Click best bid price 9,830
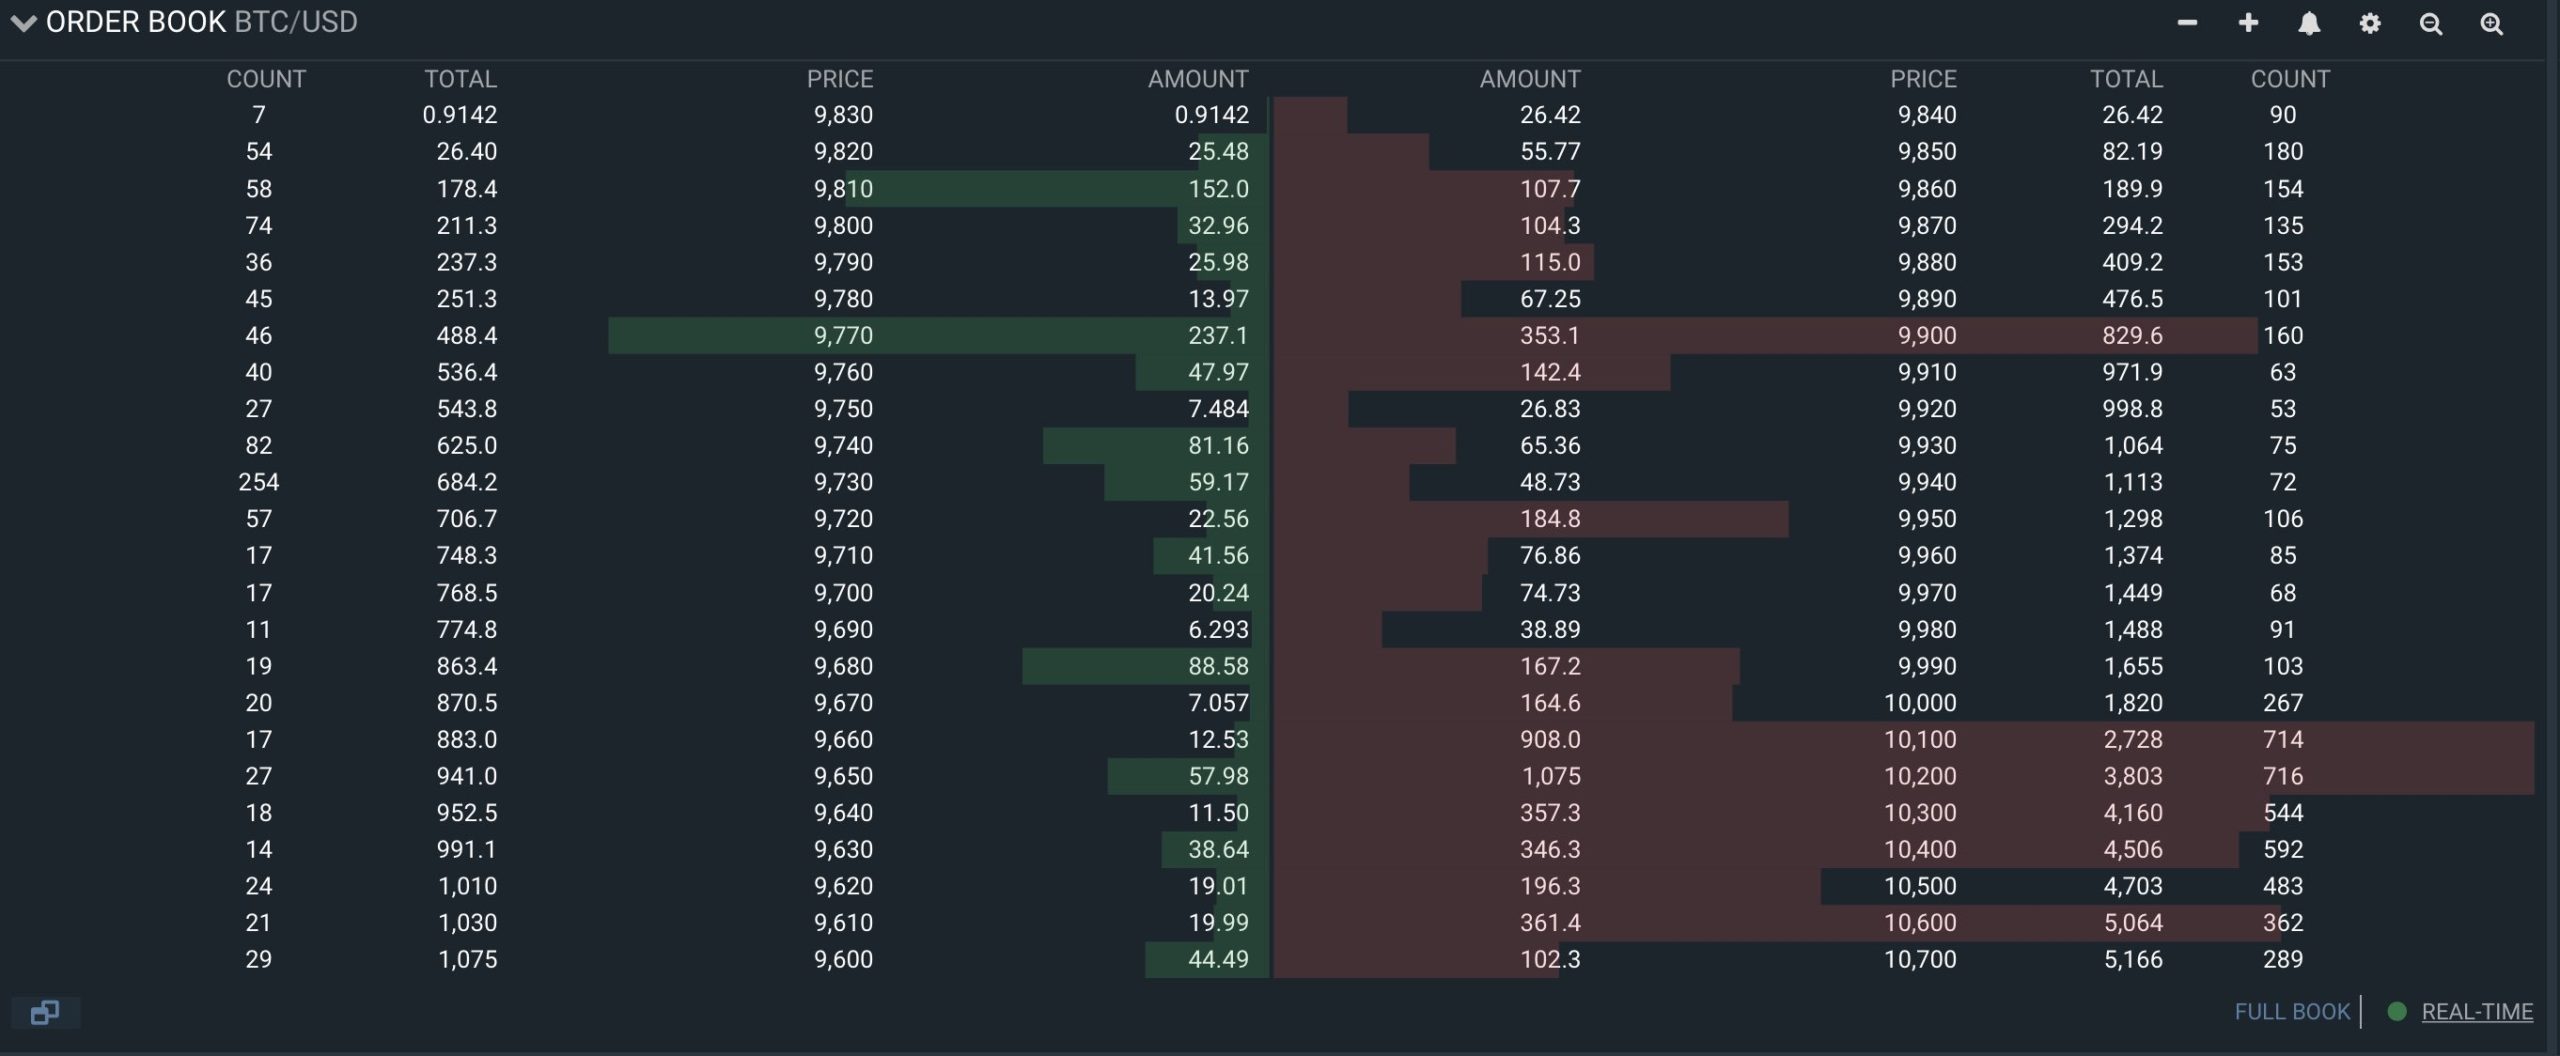 [843, 115]
